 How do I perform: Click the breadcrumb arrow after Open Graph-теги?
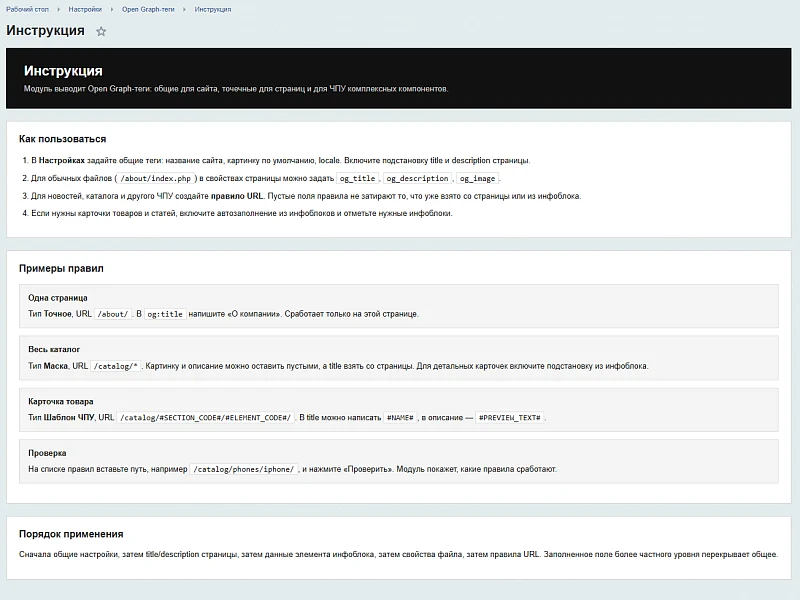coord(184,9)
